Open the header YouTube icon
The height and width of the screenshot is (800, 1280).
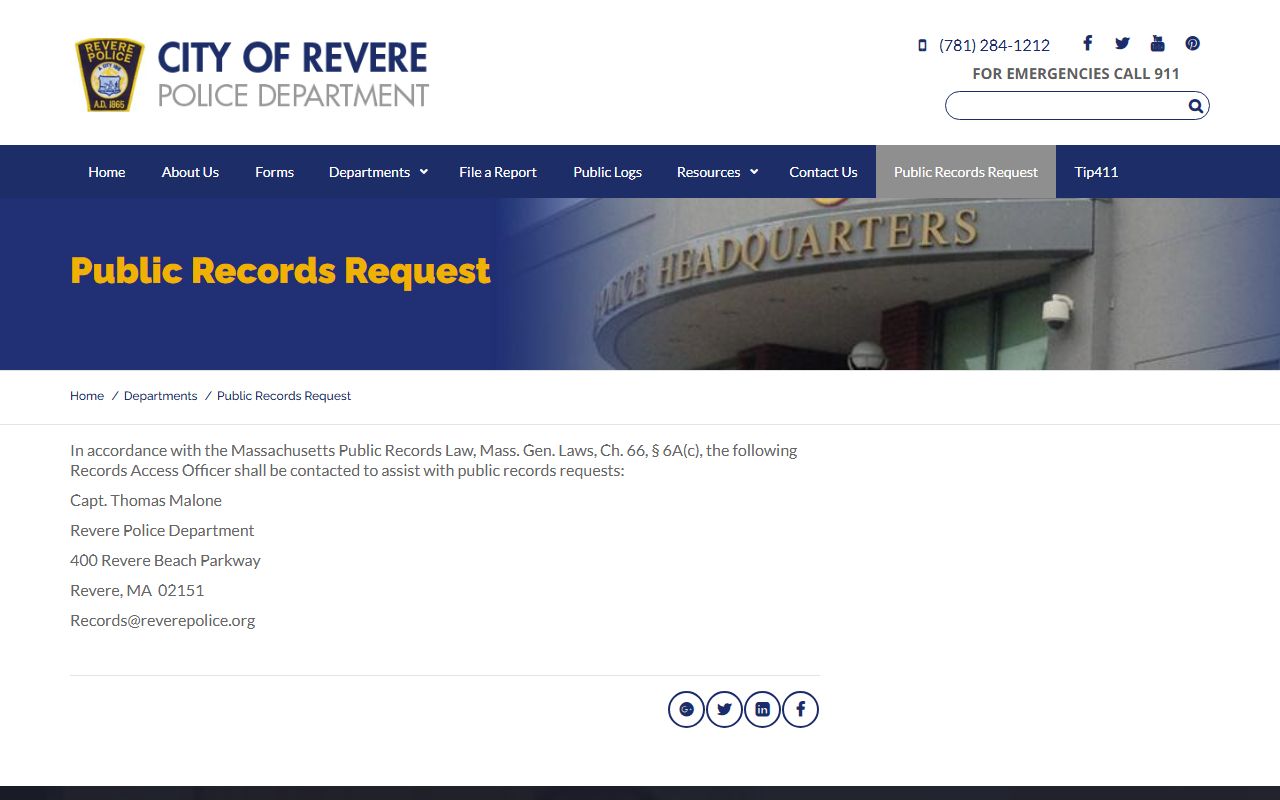tap(1157, 43)
